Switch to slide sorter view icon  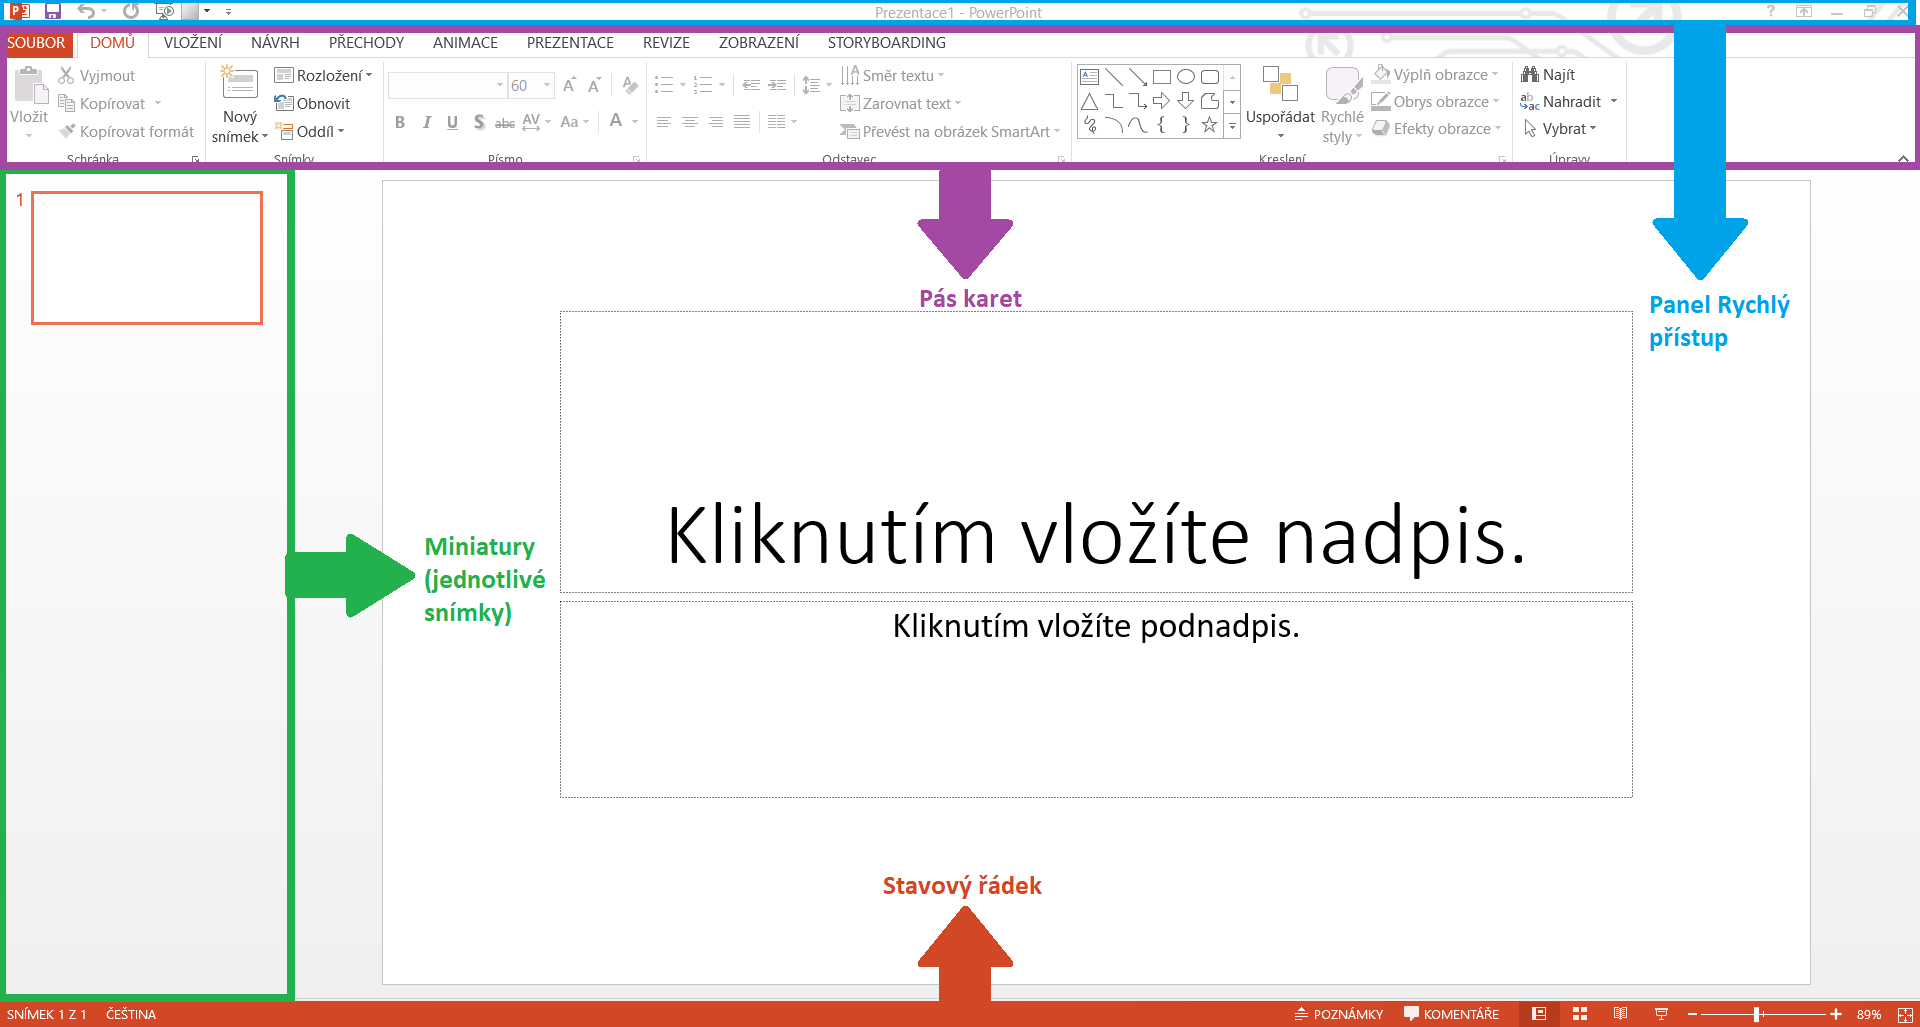[x=1580, y=1014]
